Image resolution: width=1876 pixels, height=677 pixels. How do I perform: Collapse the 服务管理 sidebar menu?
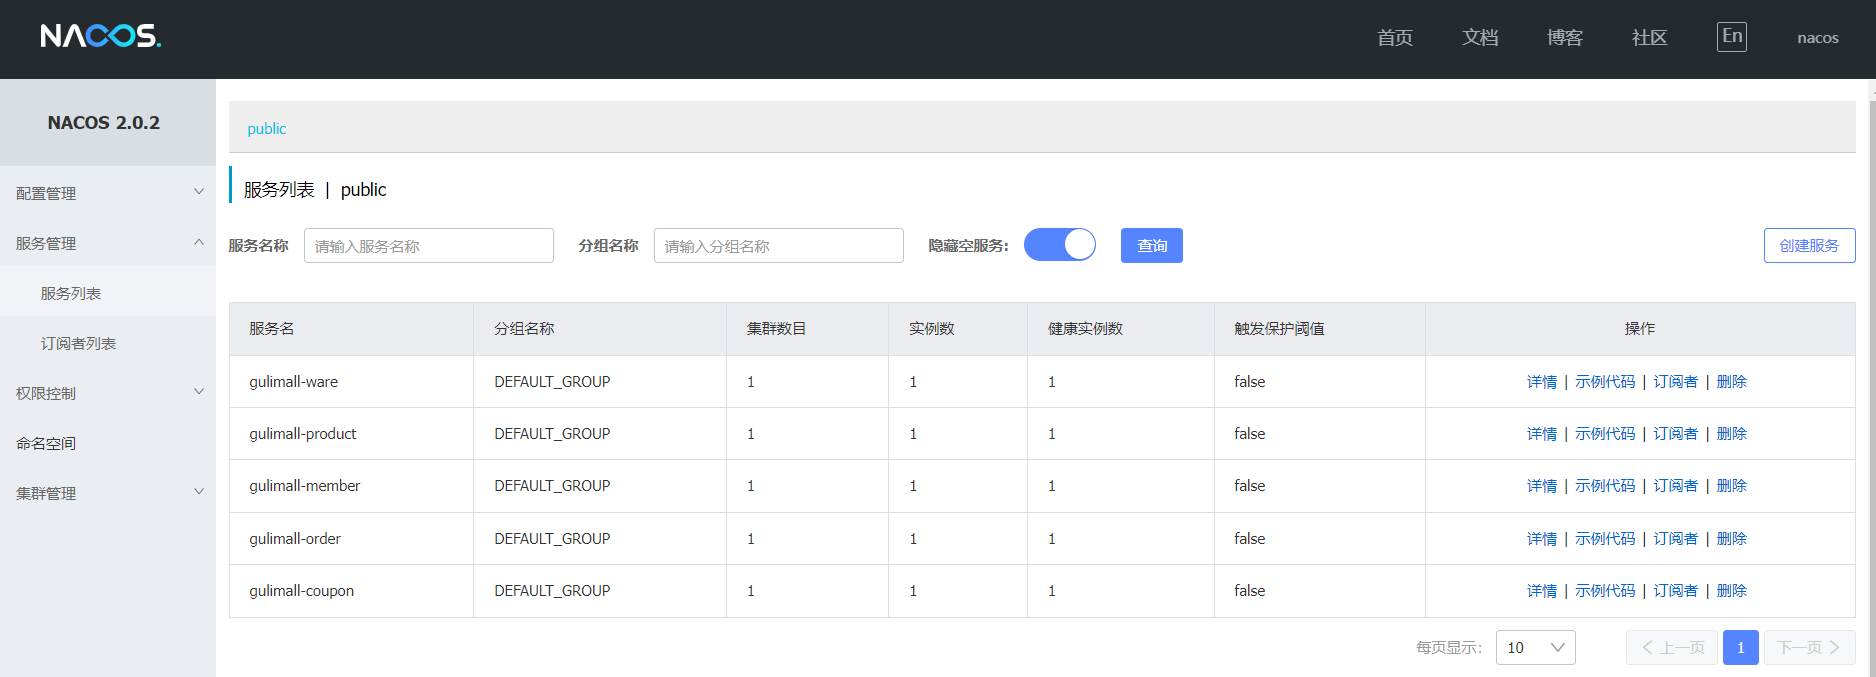pyautogui.click(x=107, y=243)
